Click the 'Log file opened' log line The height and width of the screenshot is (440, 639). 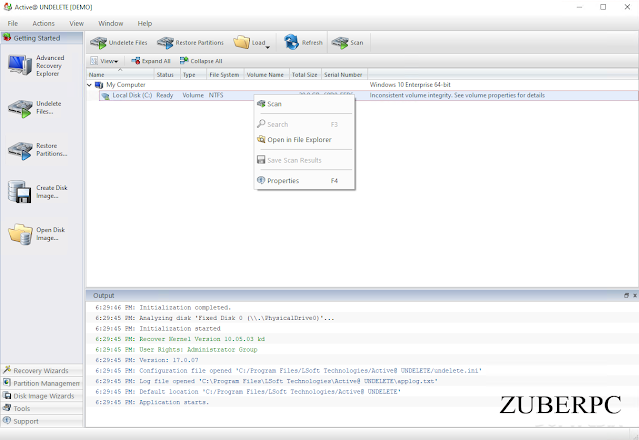pyautogui.click(x=266, y=381)
